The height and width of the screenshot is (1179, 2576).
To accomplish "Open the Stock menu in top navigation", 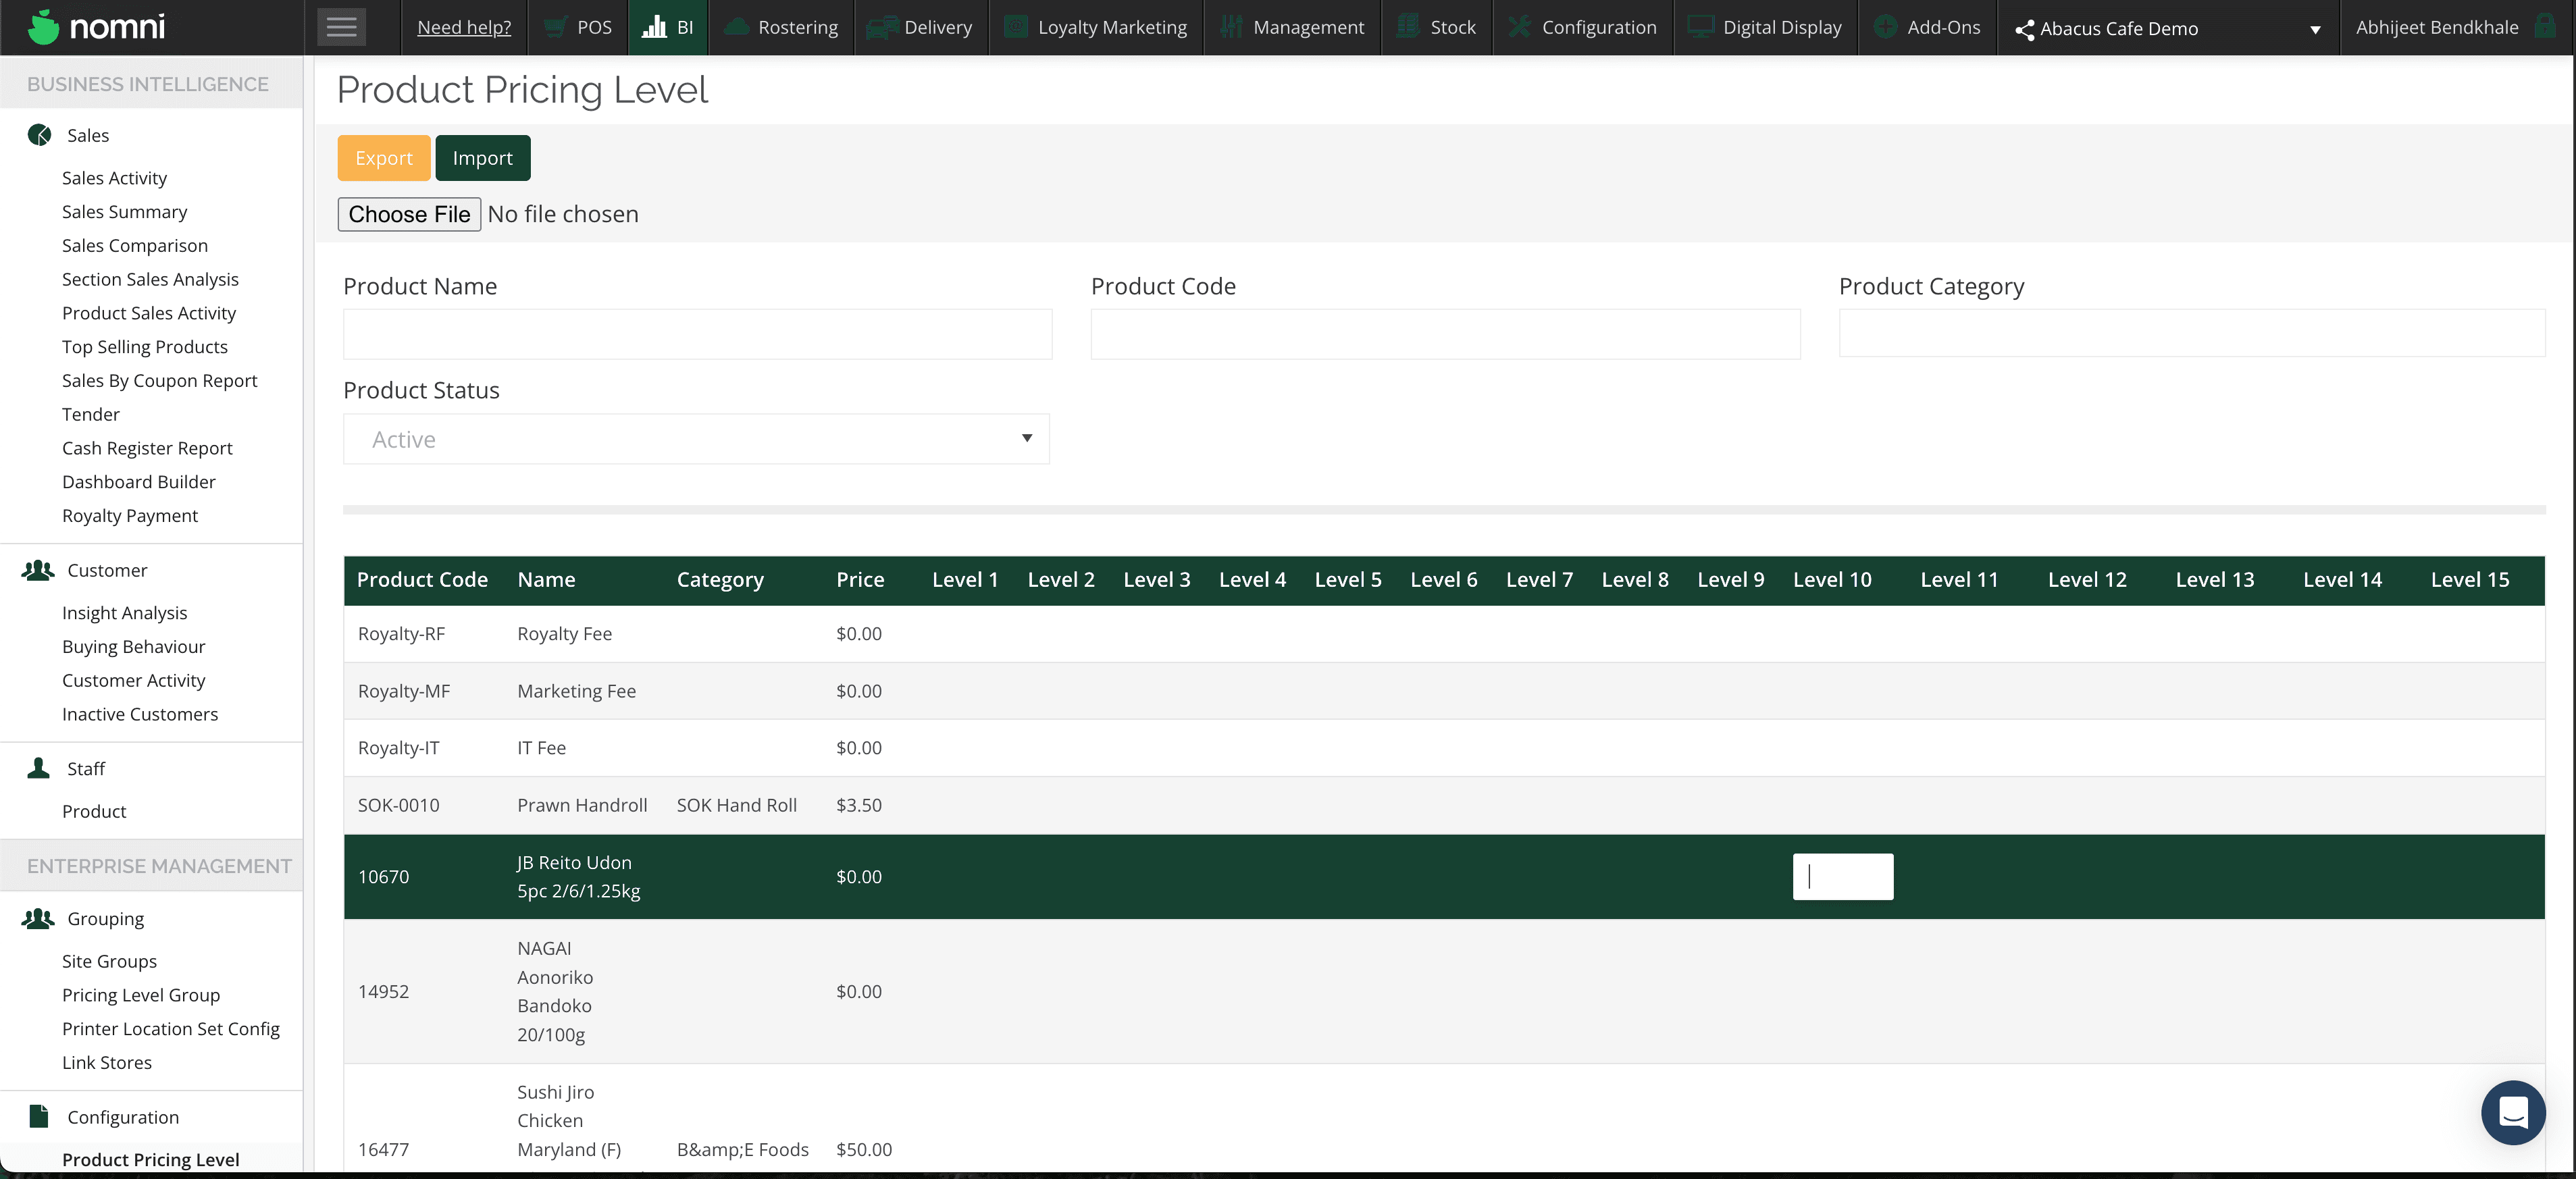I will (1436, 27).
